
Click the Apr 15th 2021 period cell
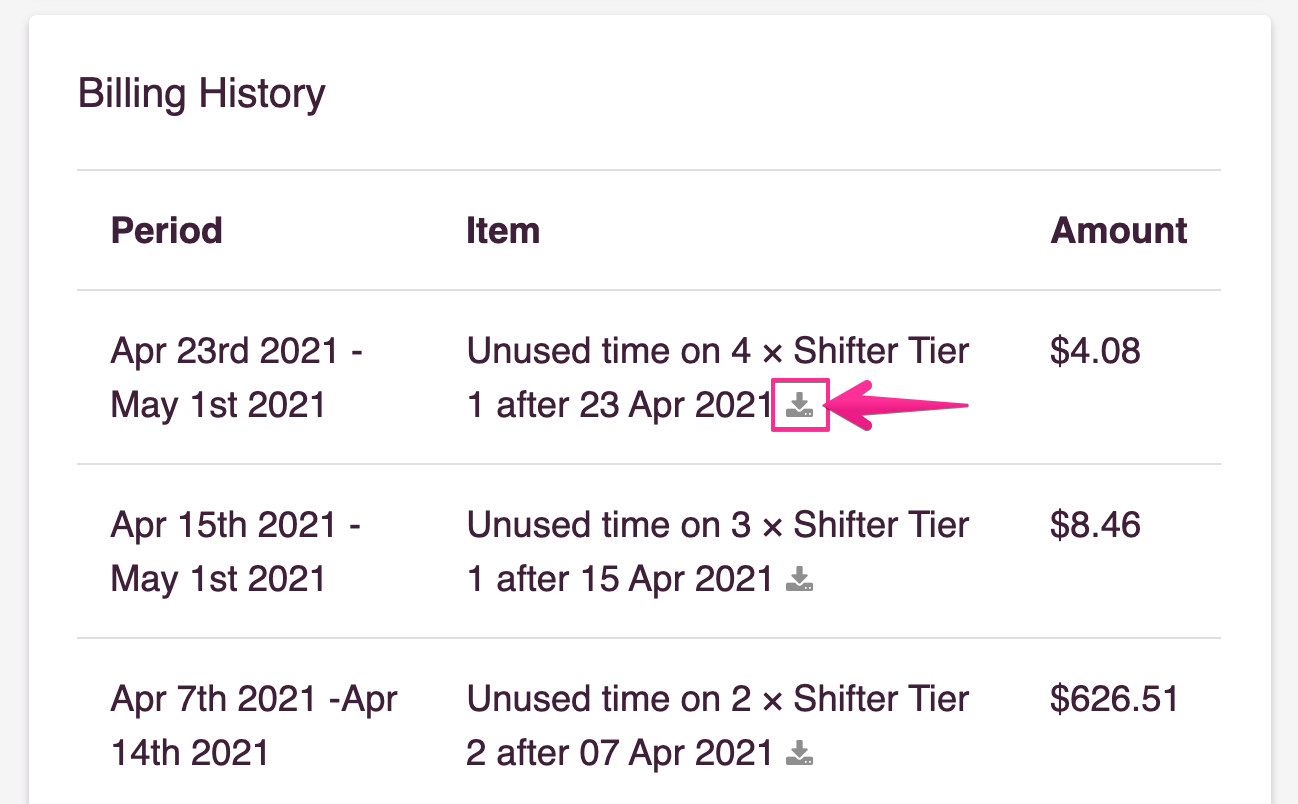[237, 552]
